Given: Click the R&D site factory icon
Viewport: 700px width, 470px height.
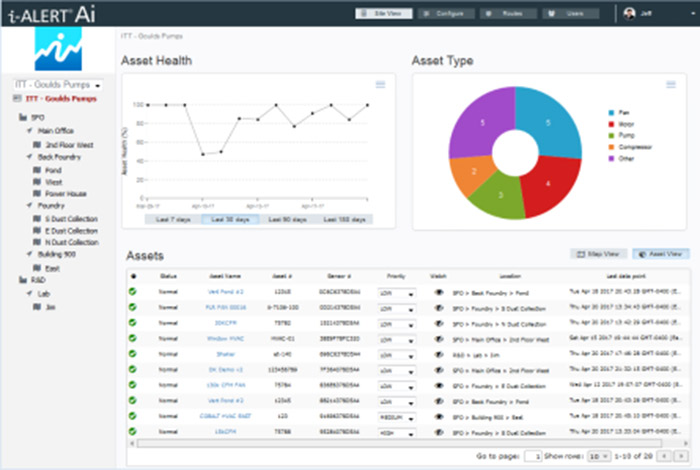Looking at the screenshot, I should [x=23, y=280].
